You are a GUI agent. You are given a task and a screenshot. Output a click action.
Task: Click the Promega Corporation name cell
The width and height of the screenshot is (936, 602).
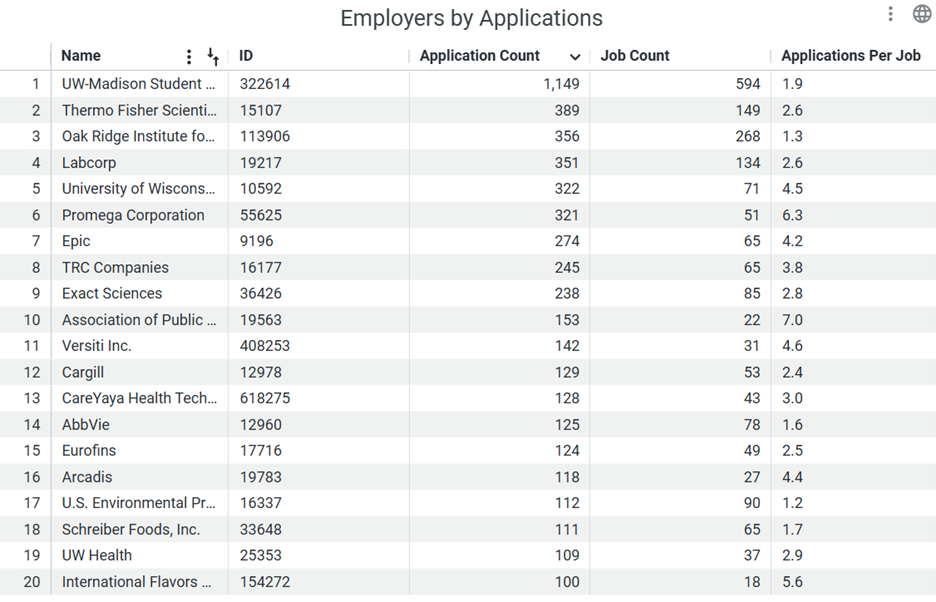point(133,215)
